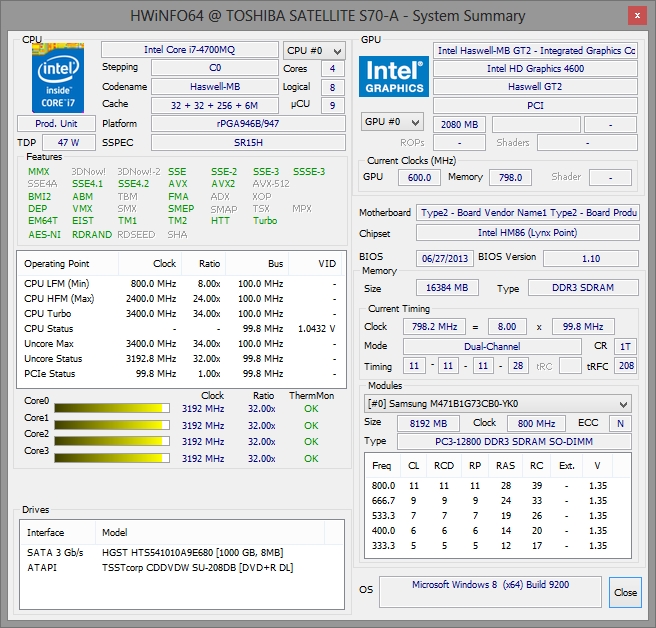The width and height of the screenshot is (656, 628).
Task: Click the SSPEC SR15H field
Action: [248, 143]
